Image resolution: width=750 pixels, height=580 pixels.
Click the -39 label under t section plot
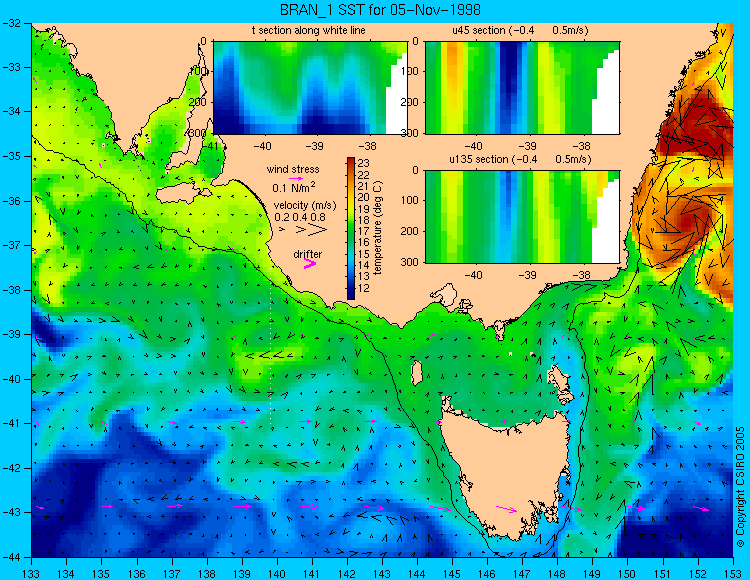click(315, 146)
